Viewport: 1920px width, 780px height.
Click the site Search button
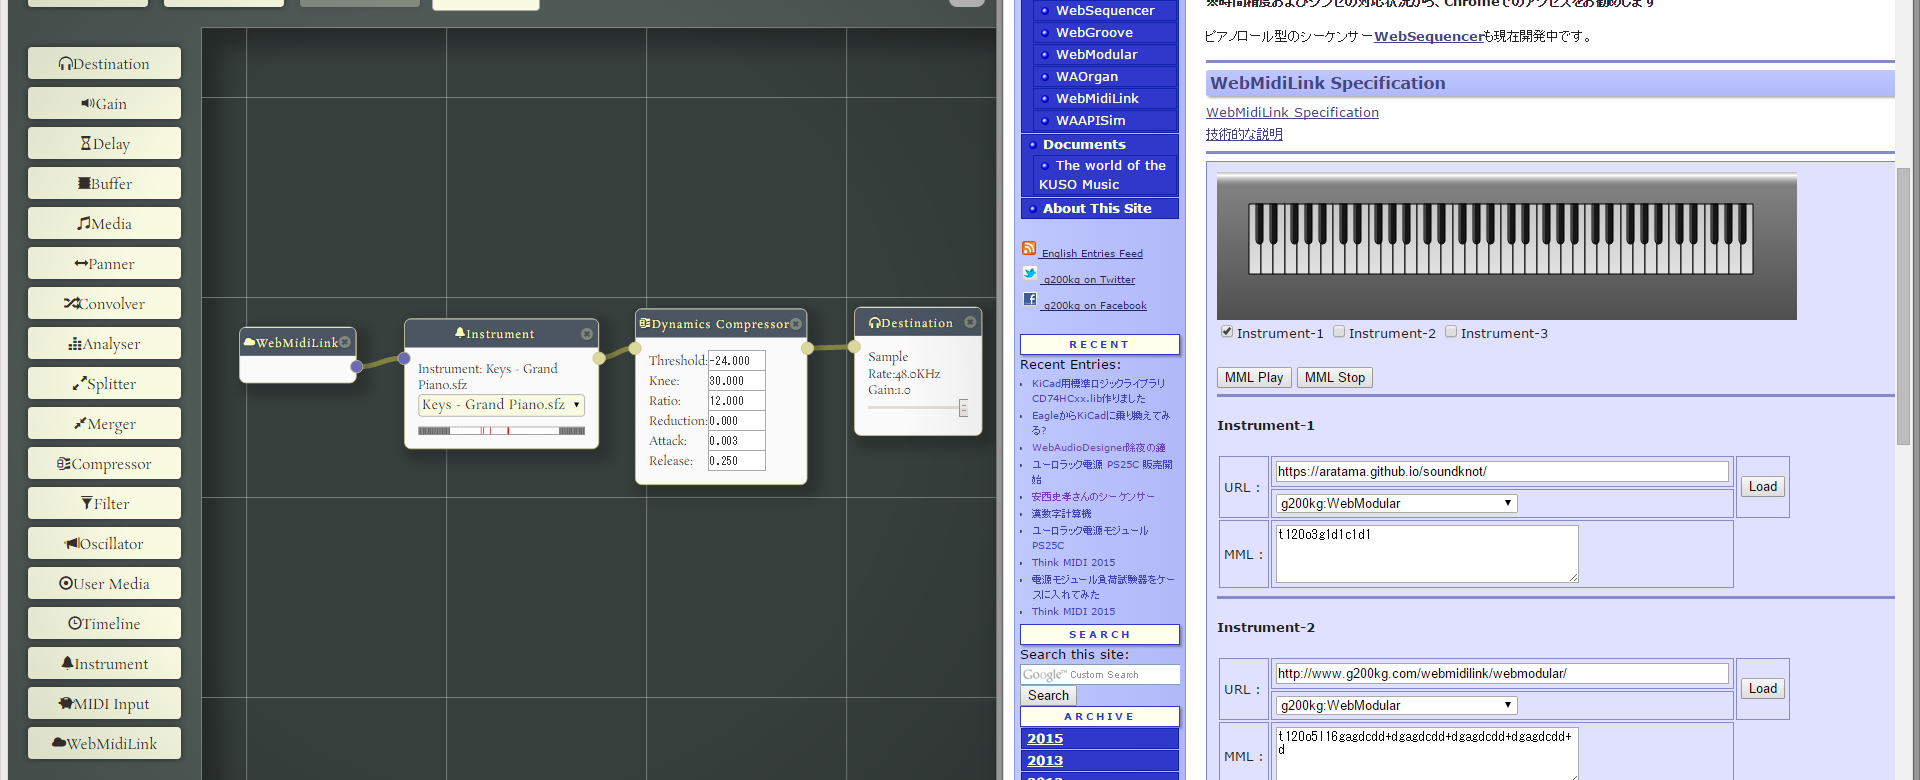click(x=1048, y=695)
